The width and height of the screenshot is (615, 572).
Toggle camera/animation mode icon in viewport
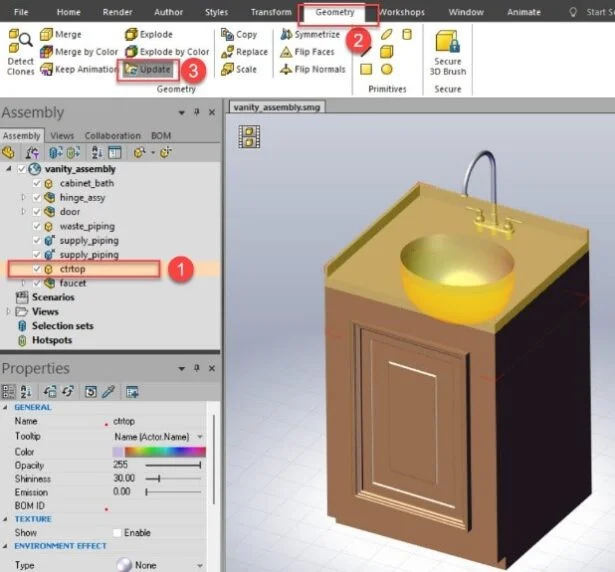tap(249, 137)
